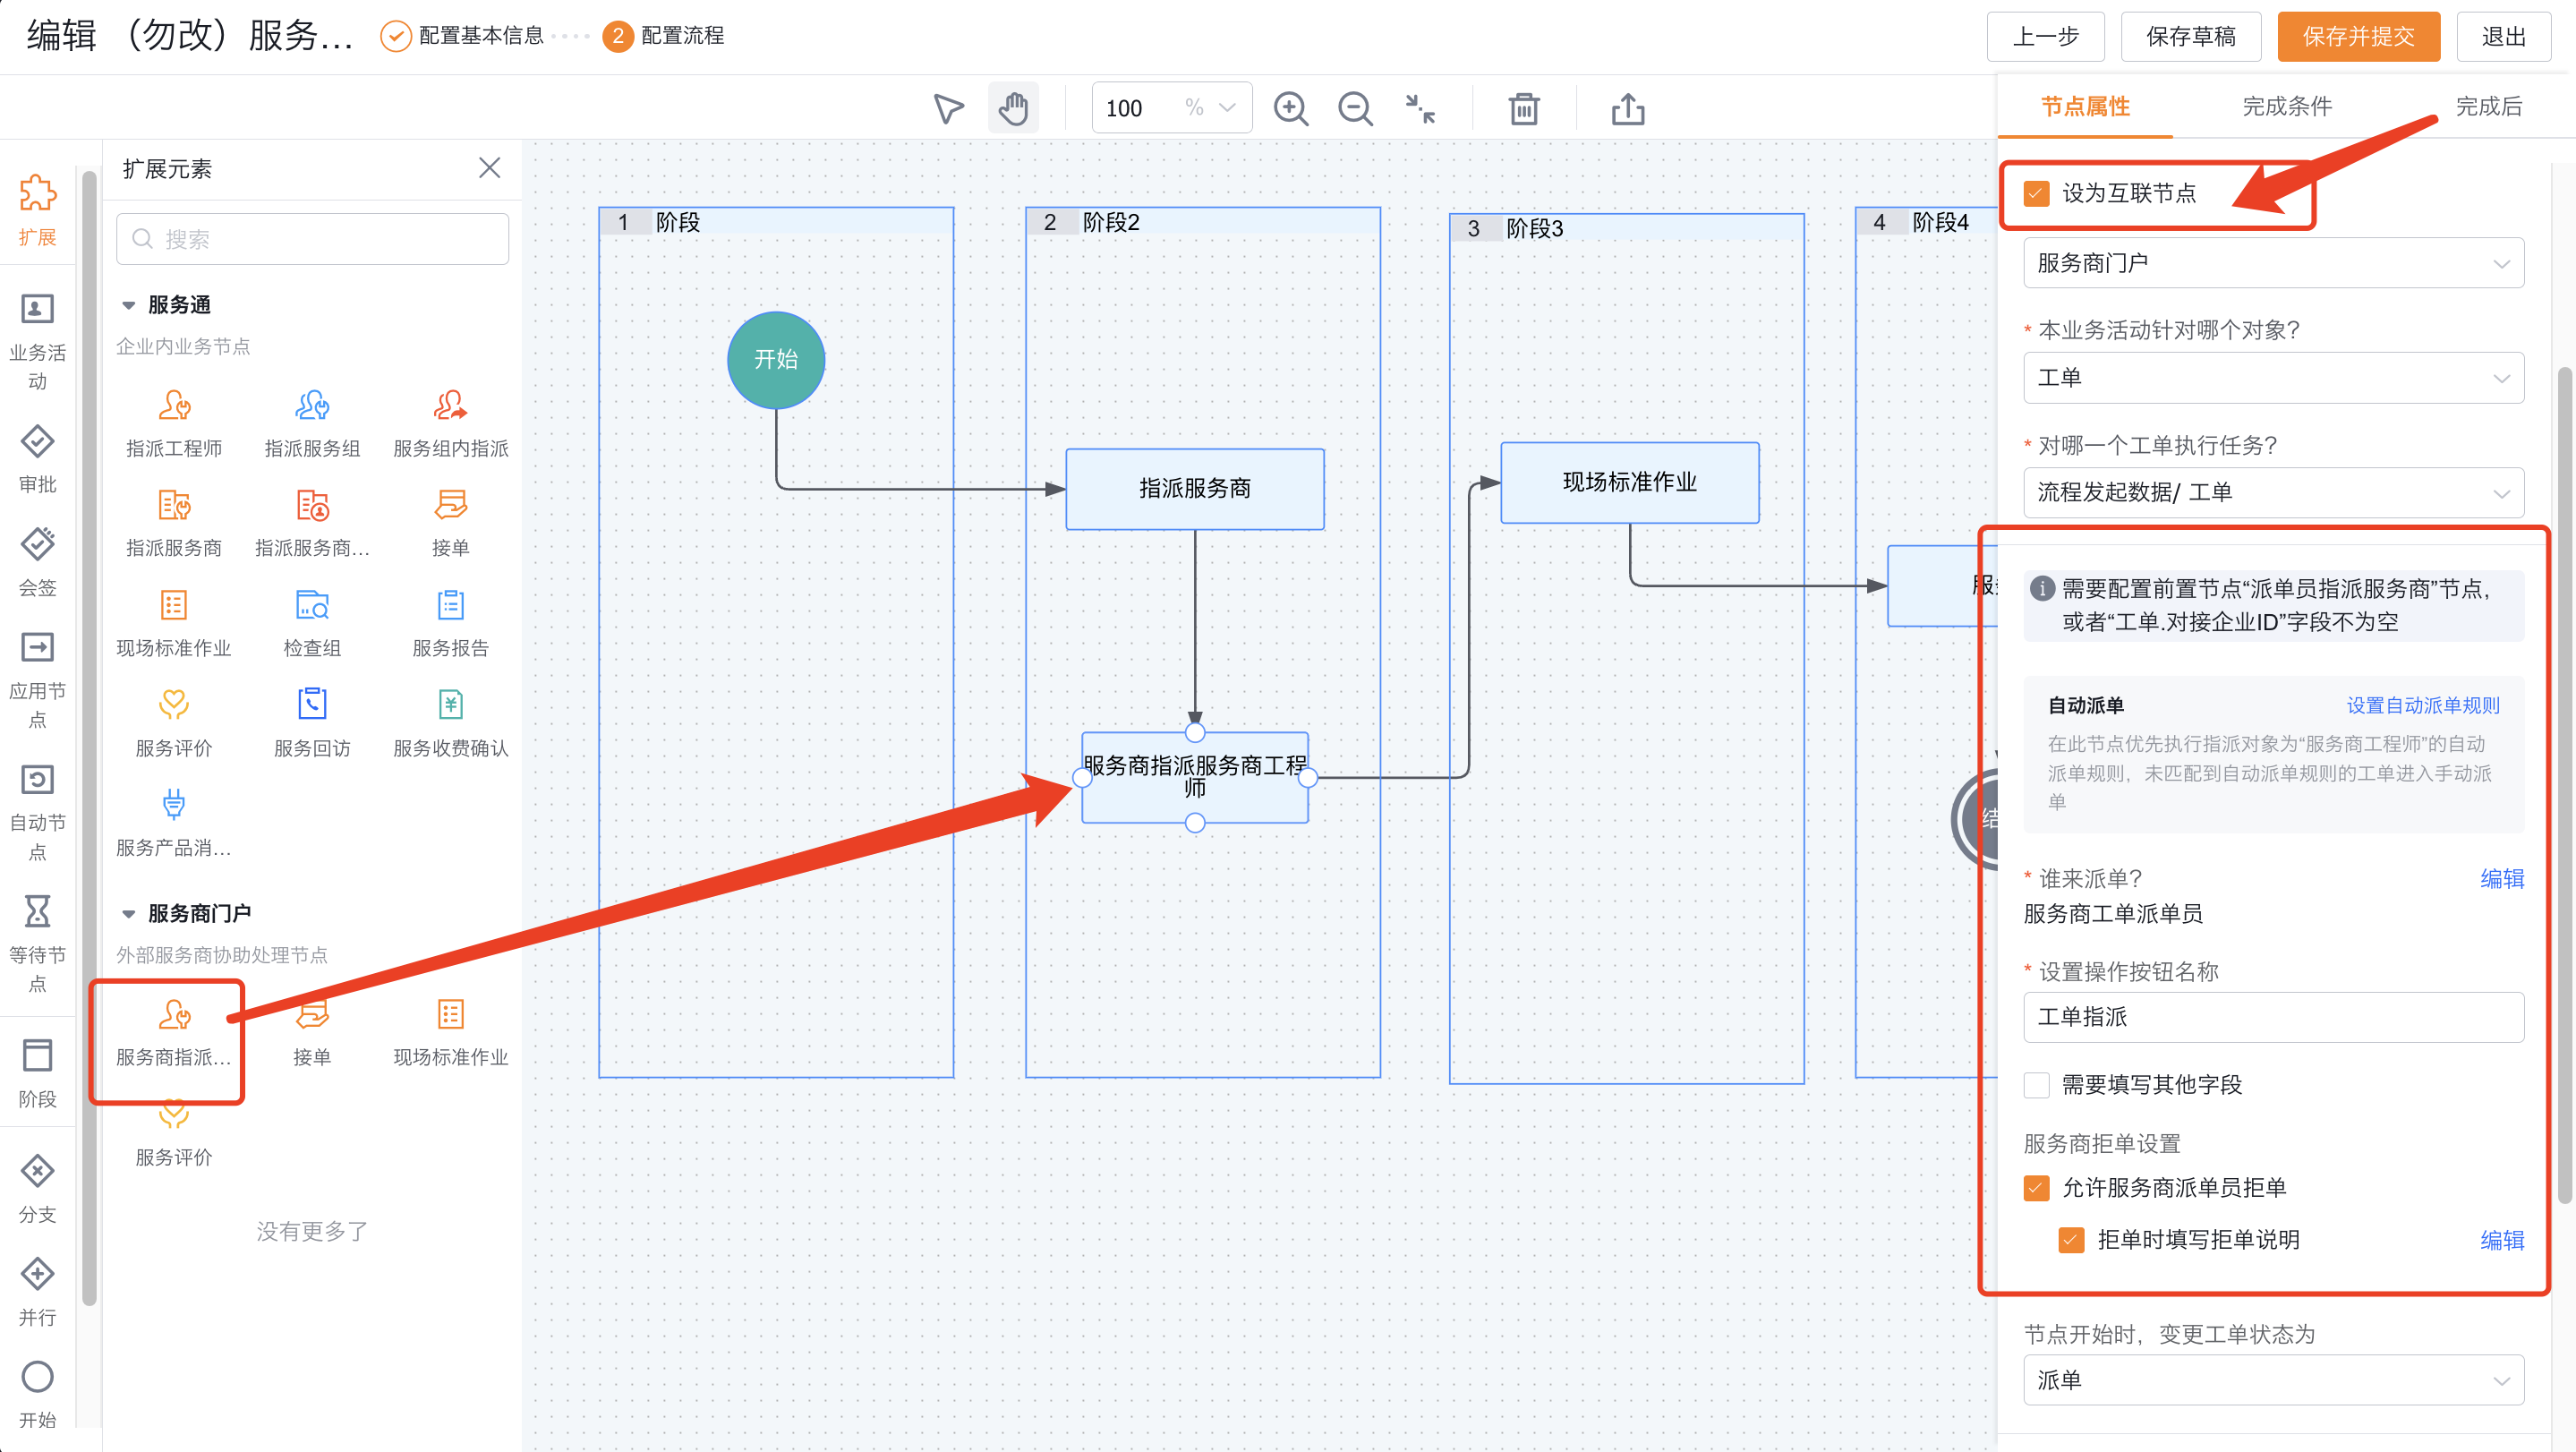Click the export share icon

pos(1627,108)
